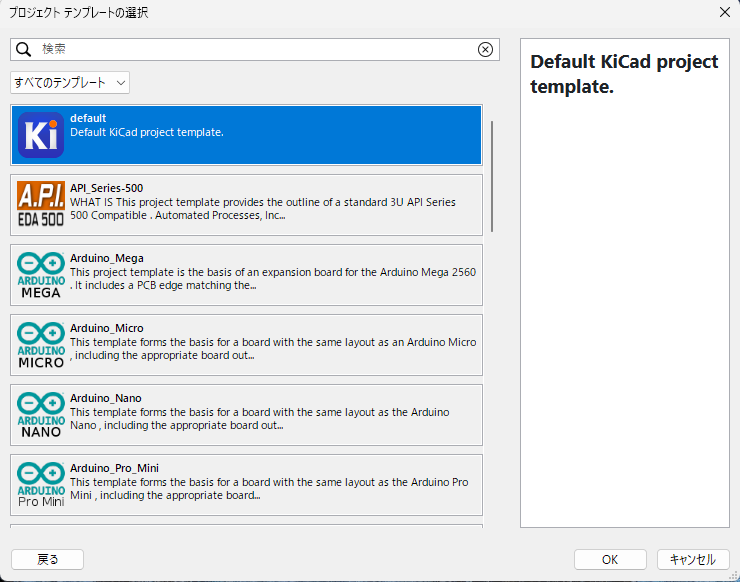This screenshot has height=582, width=740.
Task: Click the KiCad logo icon of default template
Action: point(41,135)
